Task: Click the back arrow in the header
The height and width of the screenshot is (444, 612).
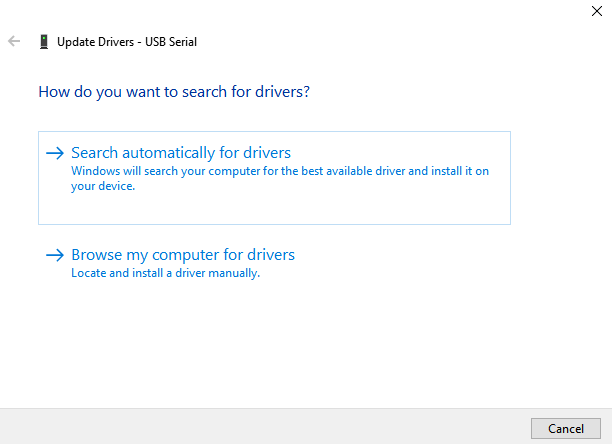Action: pyautogui.click(x=14, y=41)
